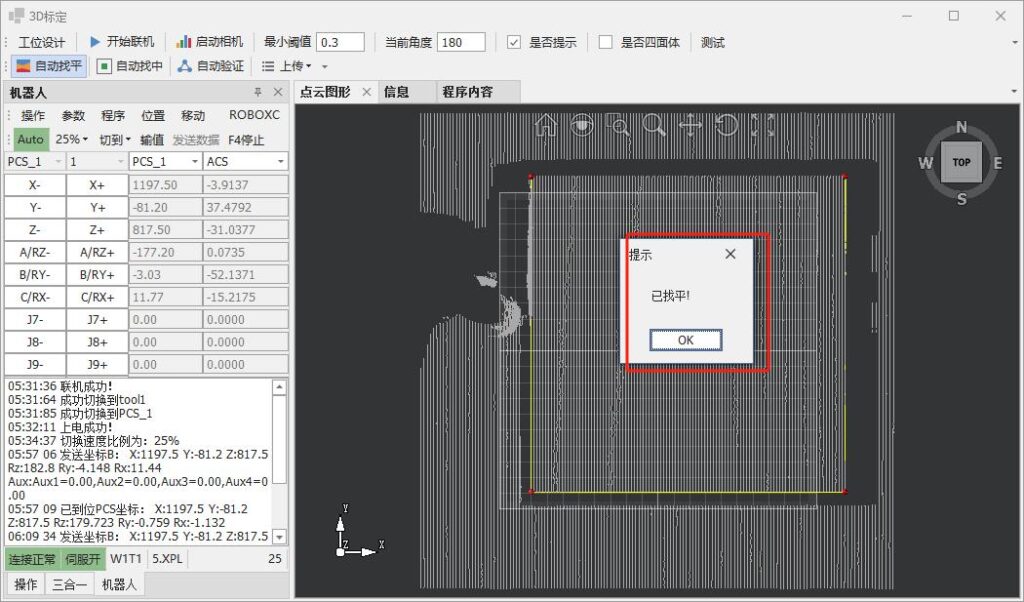Click the X+ jog button
This screenshot has width=1024, height=602.
(x=97, y=184)
